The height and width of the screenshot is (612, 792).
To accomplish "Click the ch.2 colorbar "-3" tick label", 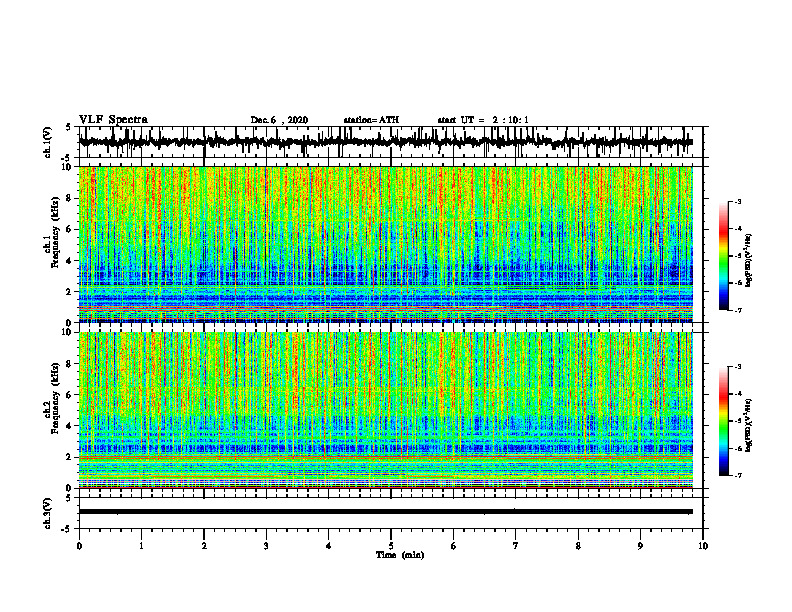I will (738, 367).
